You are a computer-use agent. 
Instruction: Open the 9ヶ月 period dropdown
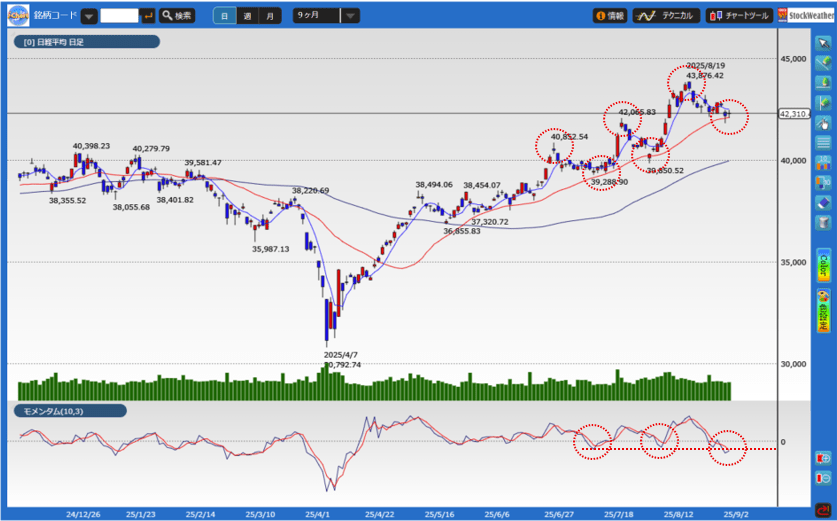coord(349,16)
